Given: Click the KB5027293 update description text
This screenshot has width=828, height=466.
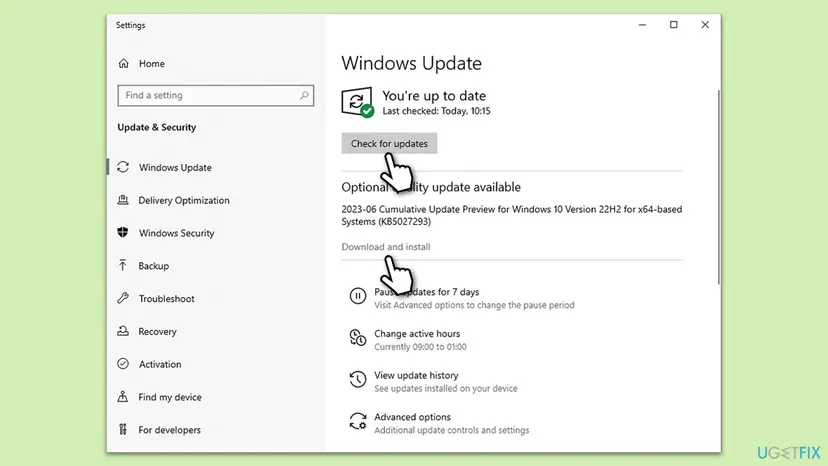Looking at the screenshot, I should pyautogui.click(x=512, y=215).
